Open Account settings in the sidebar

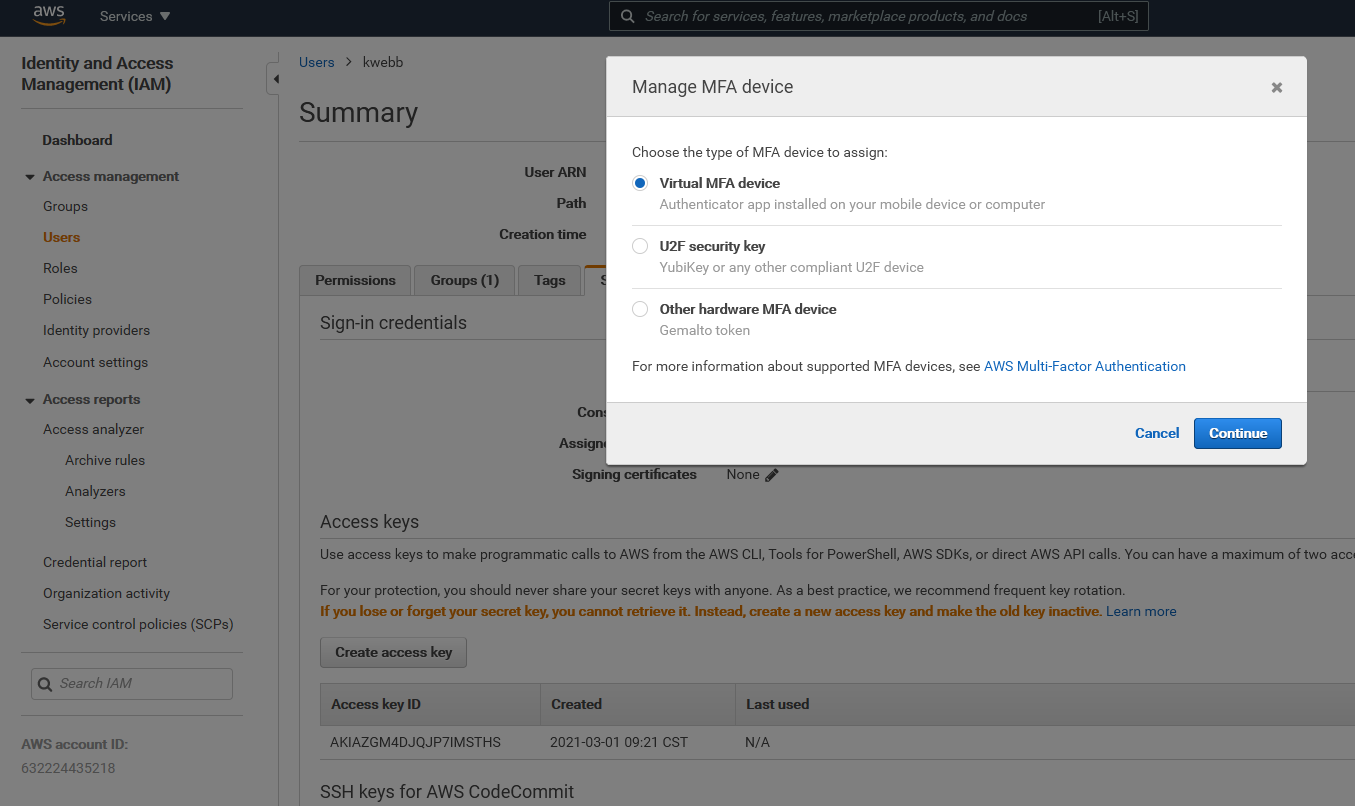click(95, 362)
